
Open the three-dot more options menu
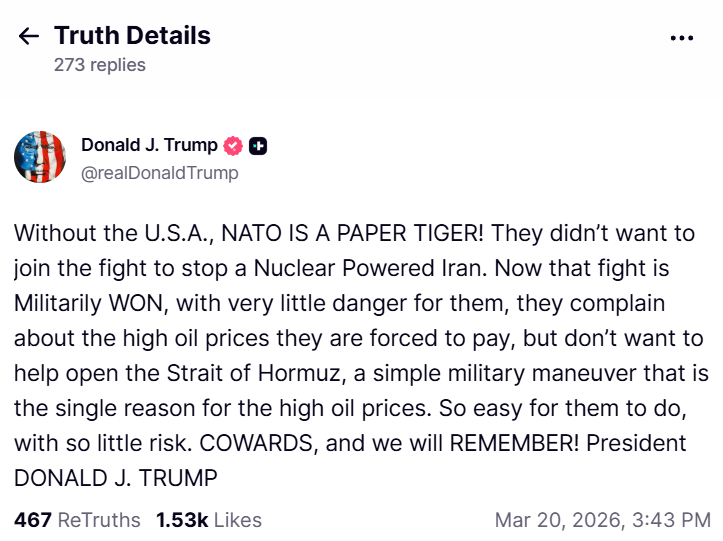pyautogui.click(x=681, y=38)
